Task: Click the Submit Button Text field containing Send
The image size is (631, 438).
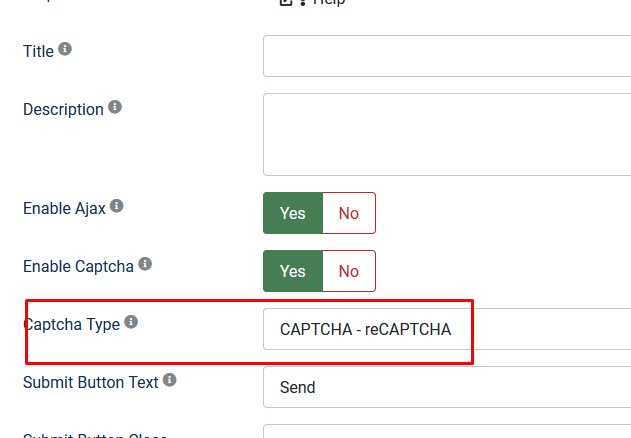Action: pyautogui.click(x=447, y=387)
